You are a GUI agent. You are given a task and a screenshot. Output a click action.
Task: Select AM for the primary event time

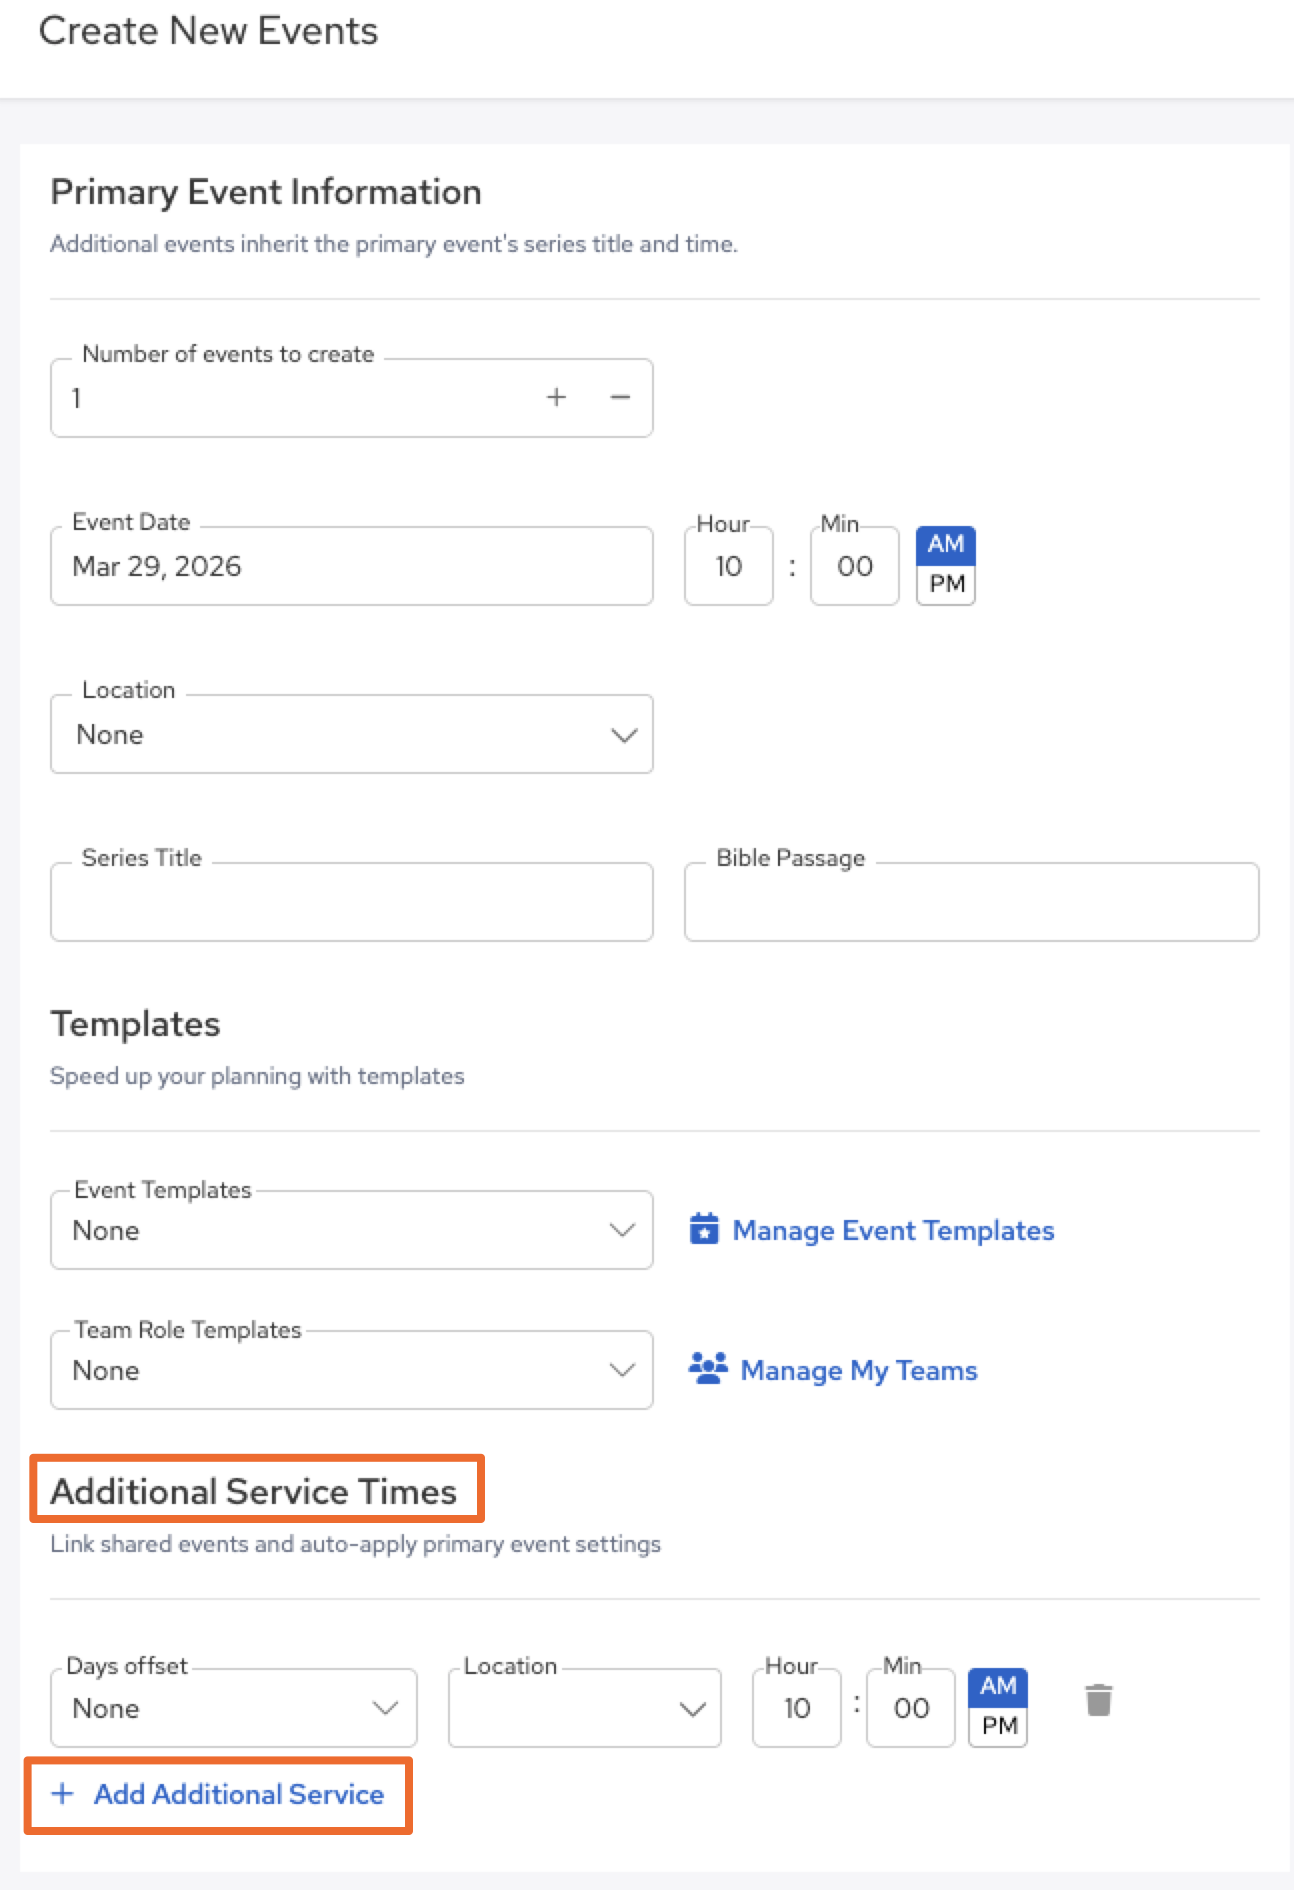946,545
